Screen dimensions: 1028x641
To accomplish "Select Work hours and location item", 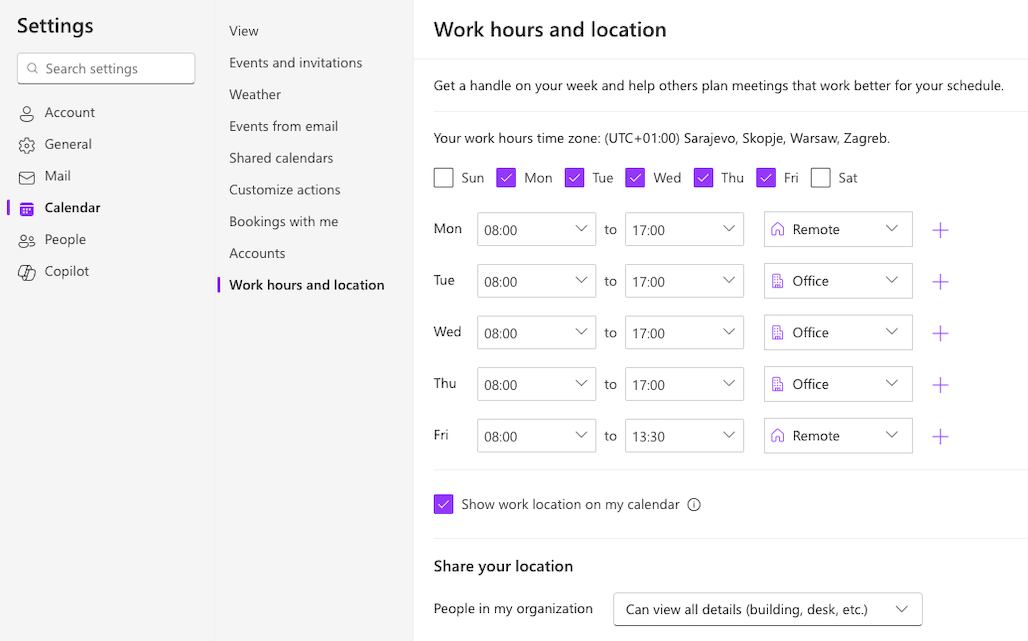I will pyautogui.click(x=306, y=285).
